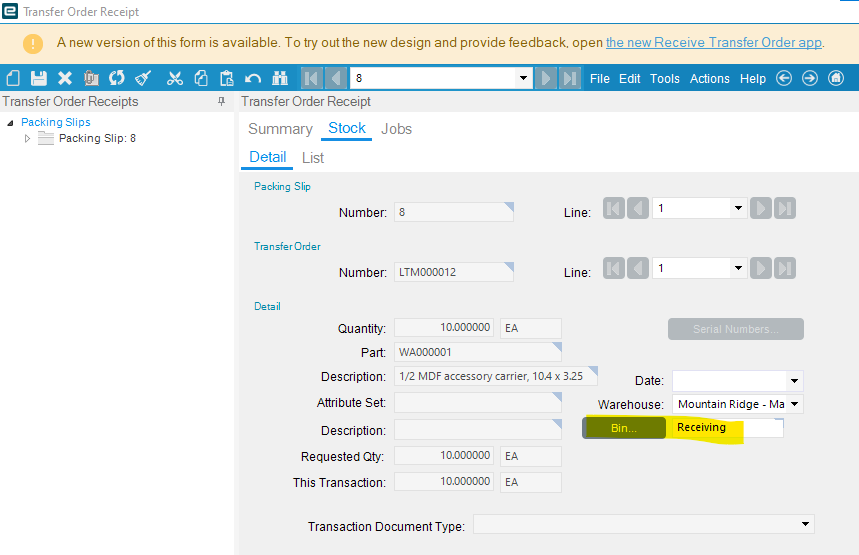Image resolution: width=859 pixels, height=555 pixels.
Task: Select the Detail sub-tab
Action: (267, 157)
